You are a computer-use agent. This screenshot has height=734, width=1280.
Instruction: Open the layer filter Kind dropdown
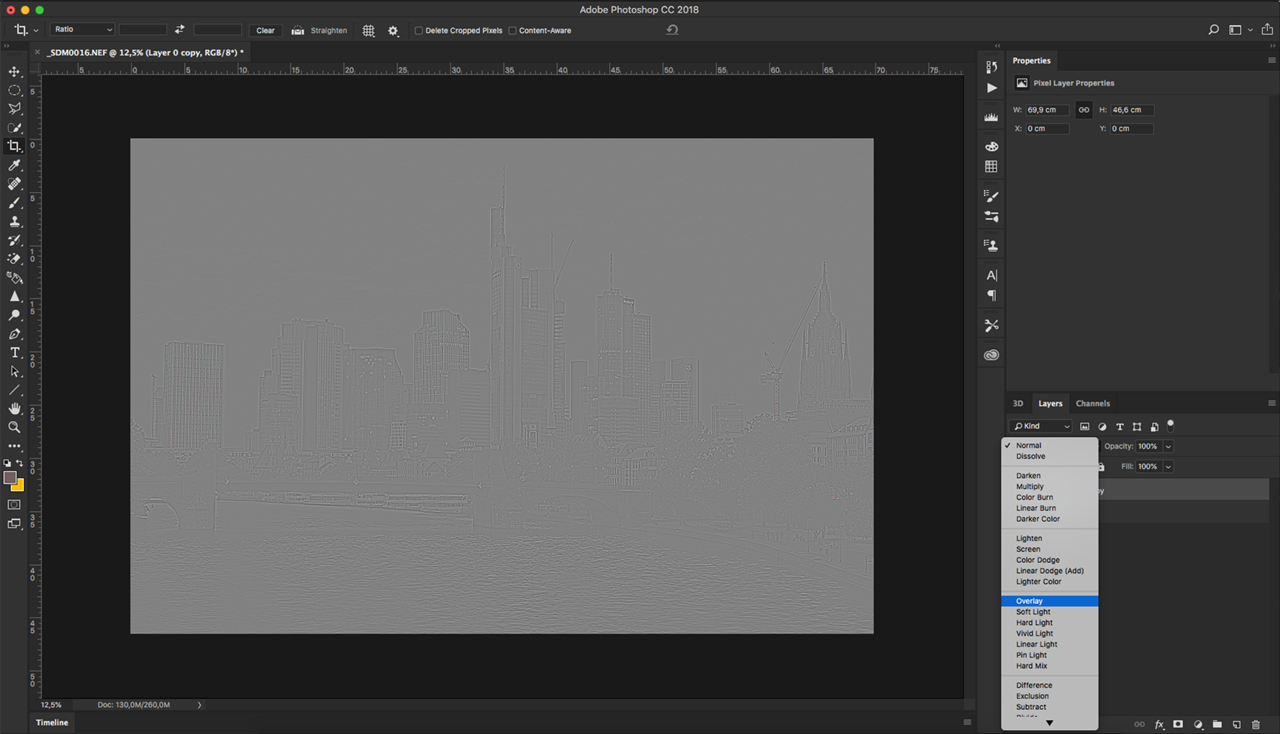[1041, 427]
